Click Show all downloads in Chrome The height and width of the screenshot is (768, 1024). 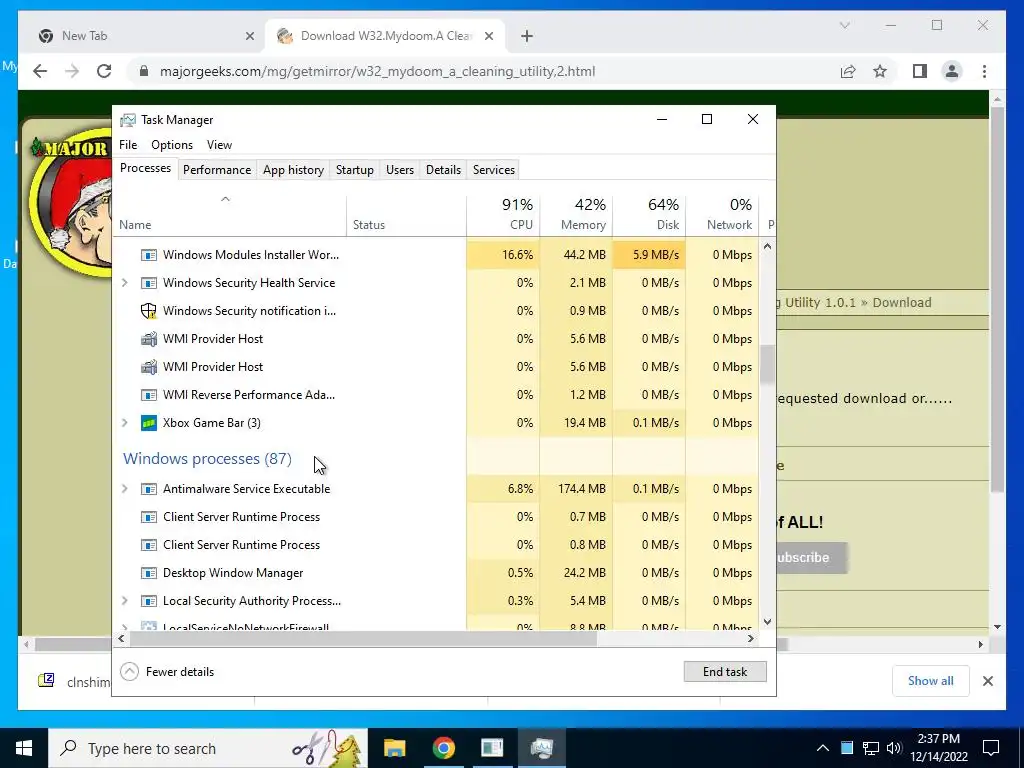point(931,681)
